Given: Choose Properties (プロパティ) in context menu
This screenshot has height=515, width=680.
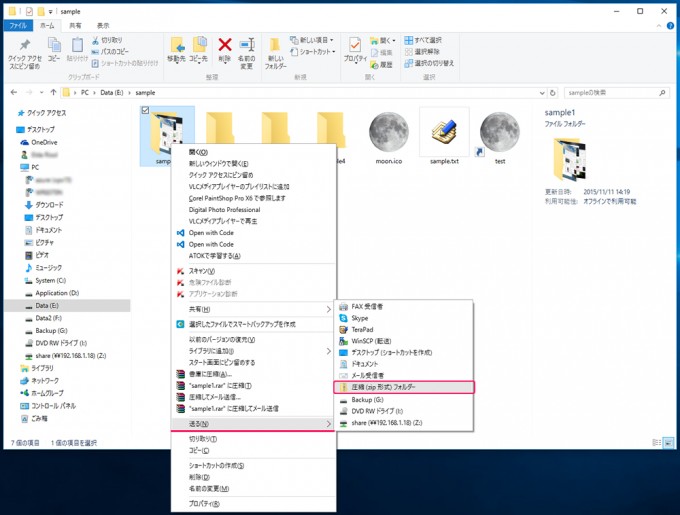Looking at the screenshot, I should point(253,504).
